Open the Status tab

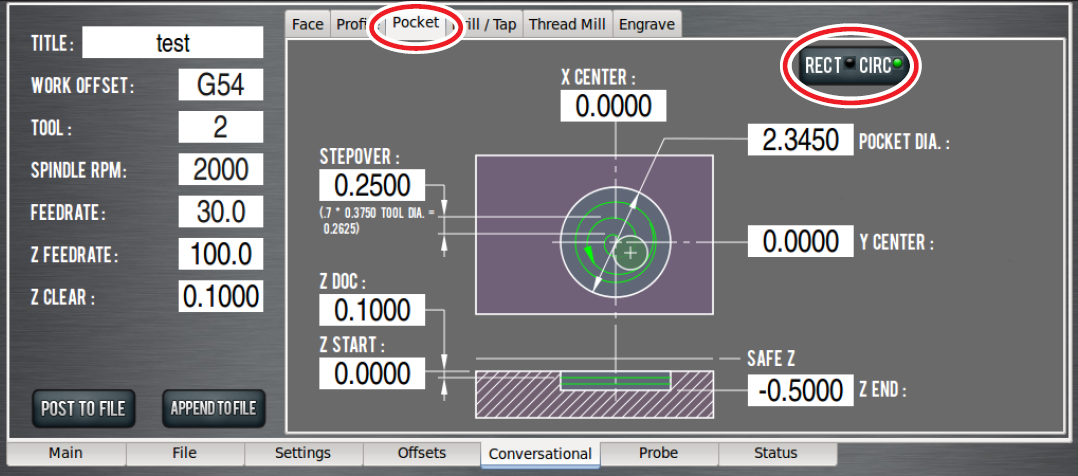776,453
